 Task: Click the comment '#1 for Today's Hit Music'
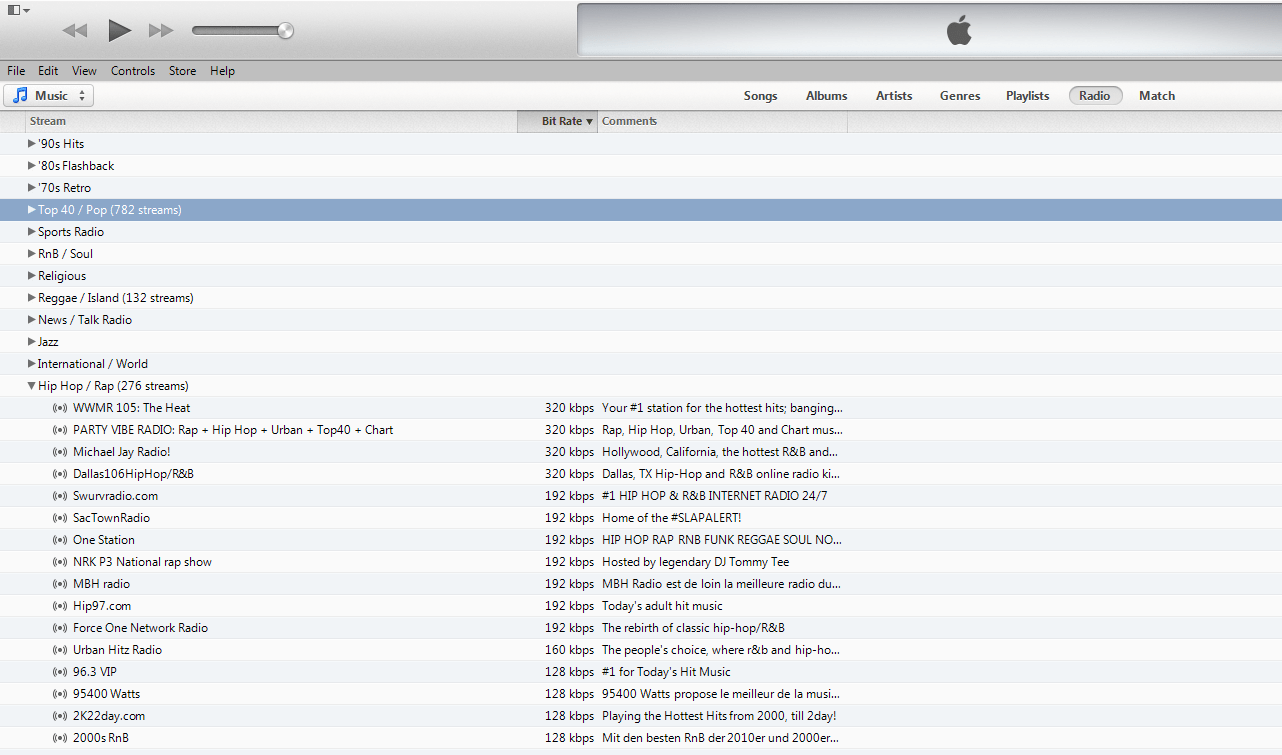[666, 672]
